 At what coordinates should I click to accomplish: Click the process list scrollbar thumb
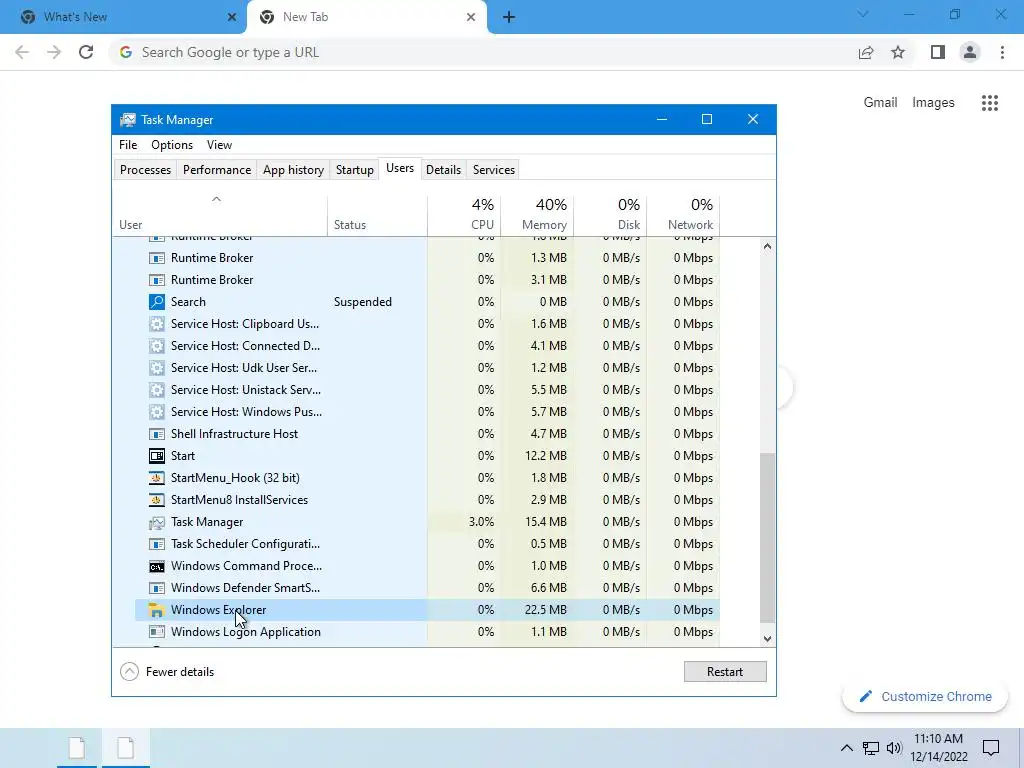coord(768,538)
